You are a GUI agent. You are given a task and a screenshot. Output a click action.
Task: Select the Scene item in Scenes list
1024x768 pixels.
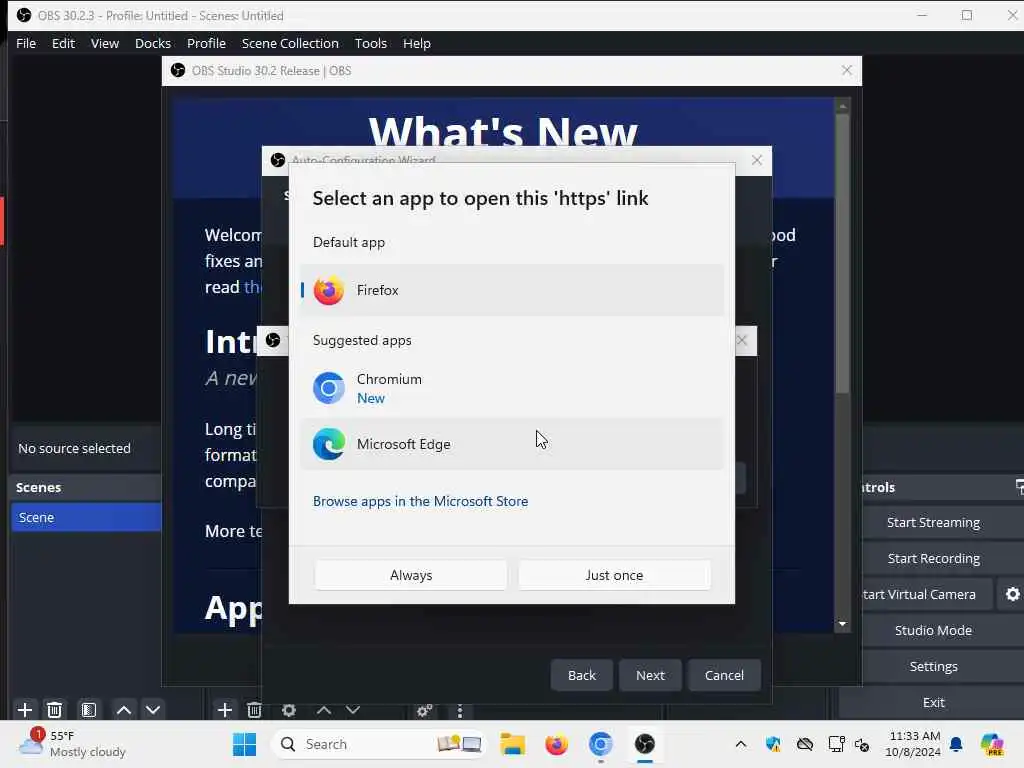[86, 517]
